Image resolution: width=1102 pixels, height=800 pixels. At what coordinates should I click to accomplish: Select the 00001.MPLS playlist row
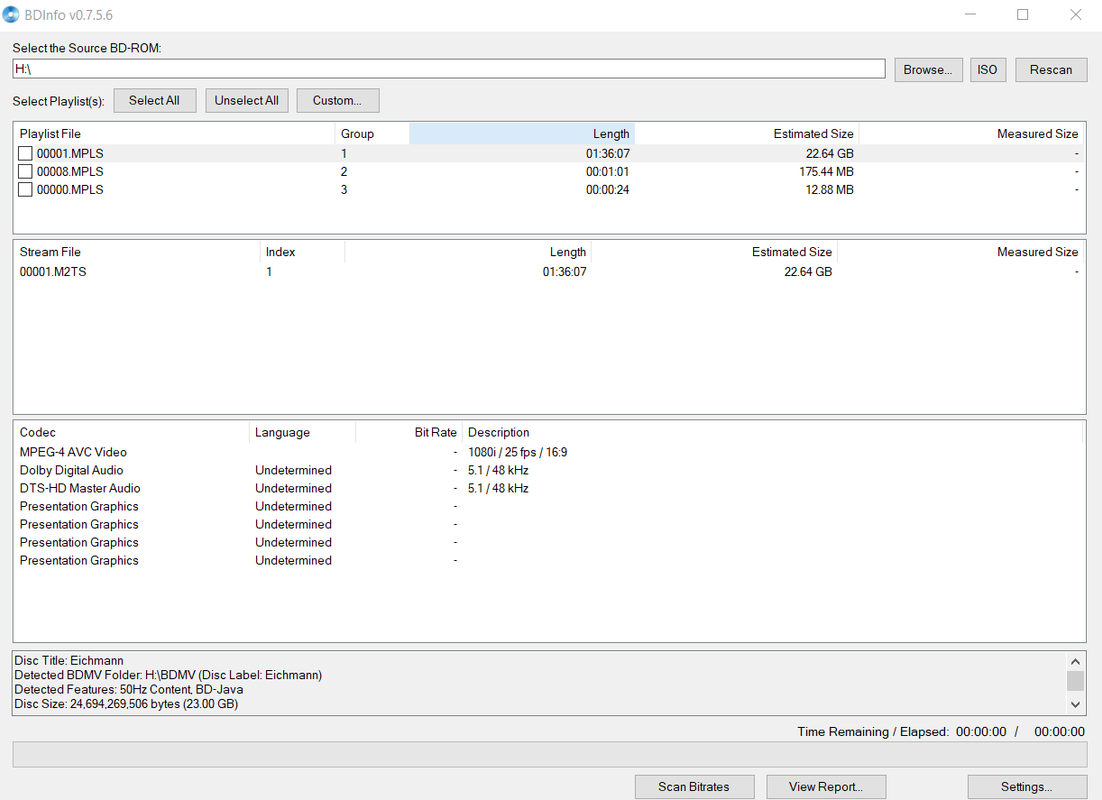coord(549,153)
